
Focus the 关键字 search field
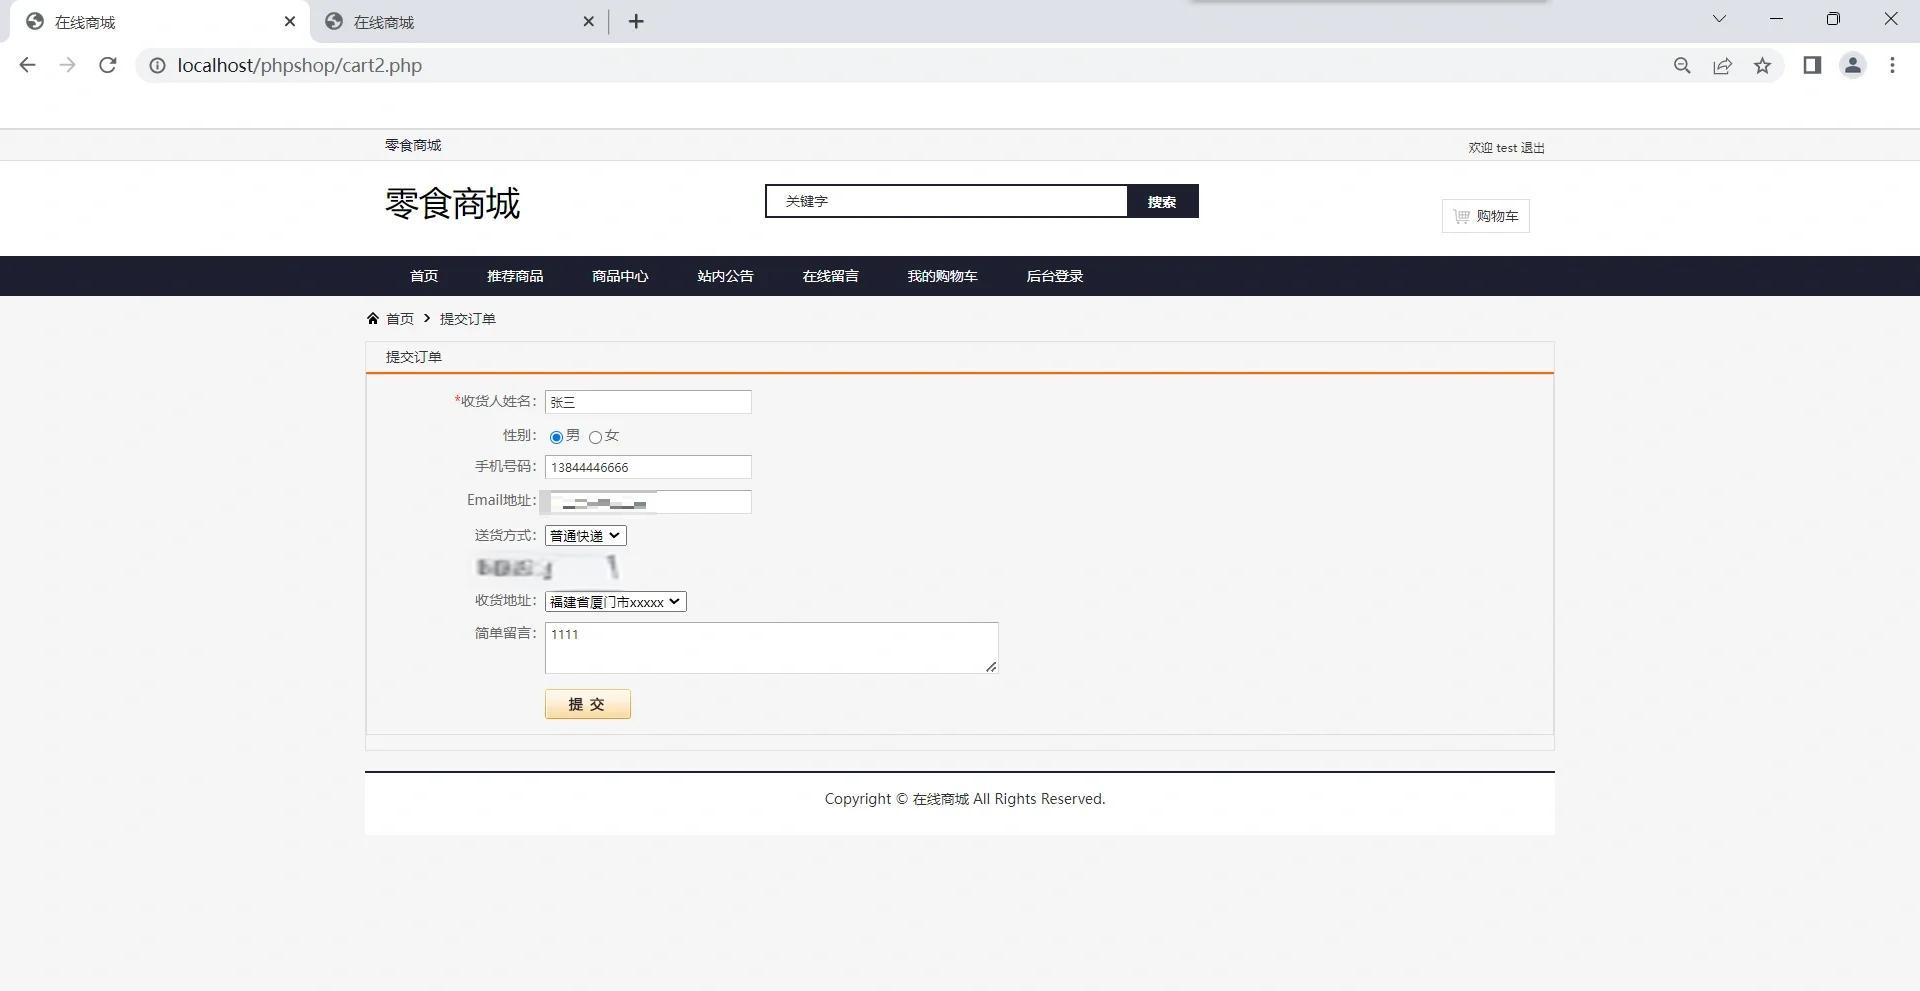(947, 201)
